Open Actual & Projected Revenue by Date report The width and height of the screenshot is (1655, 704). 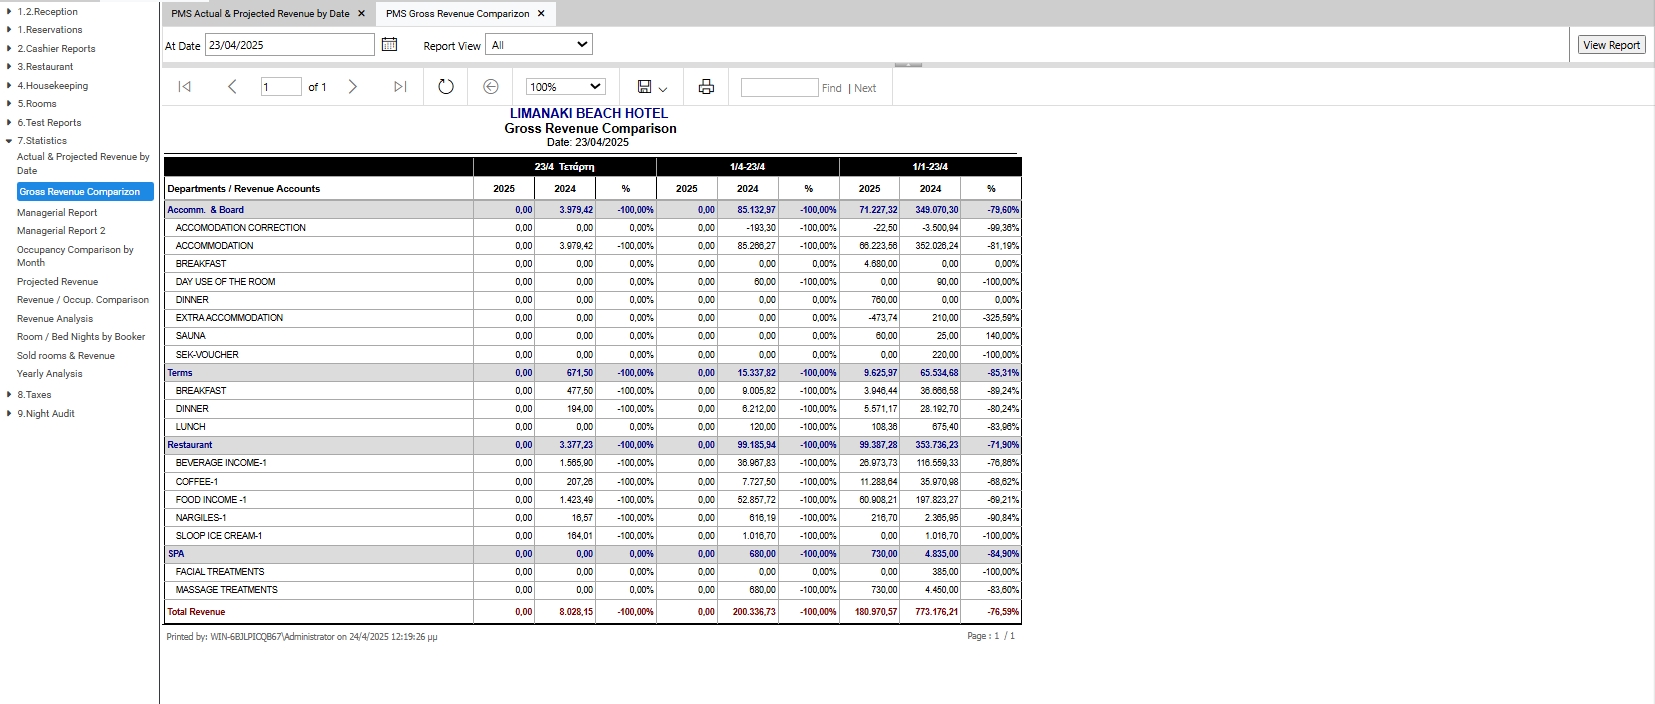click(83, 163)
